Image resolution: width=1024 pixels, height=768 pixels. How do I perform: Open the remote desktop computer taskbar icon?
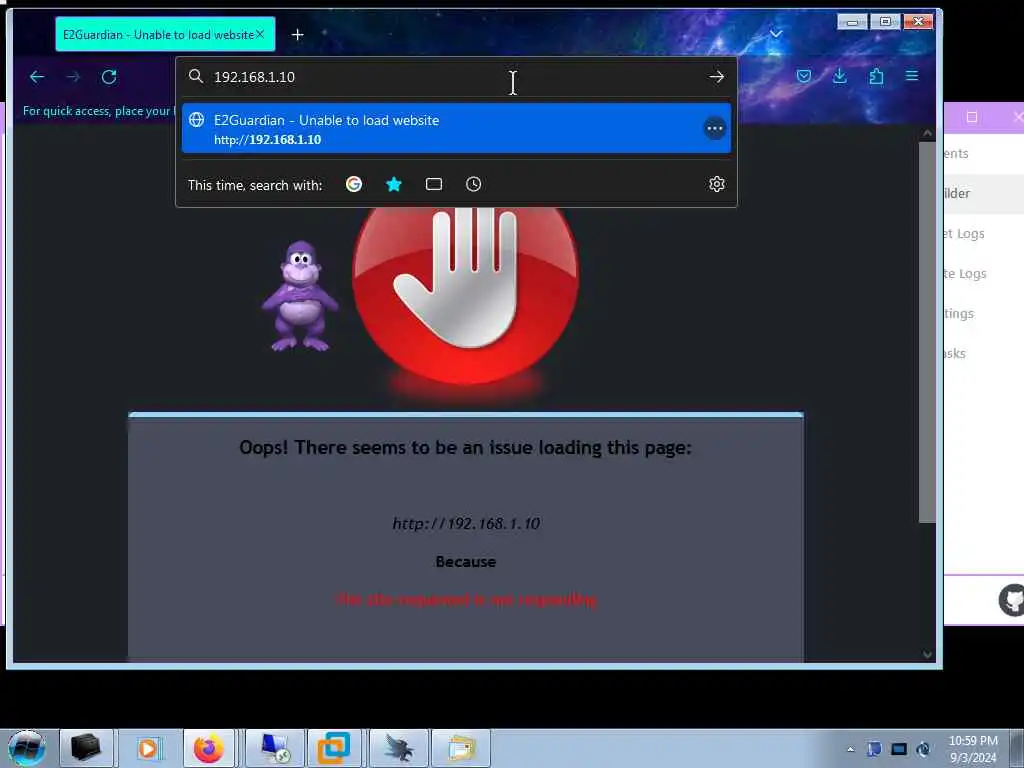pos(274,748)
